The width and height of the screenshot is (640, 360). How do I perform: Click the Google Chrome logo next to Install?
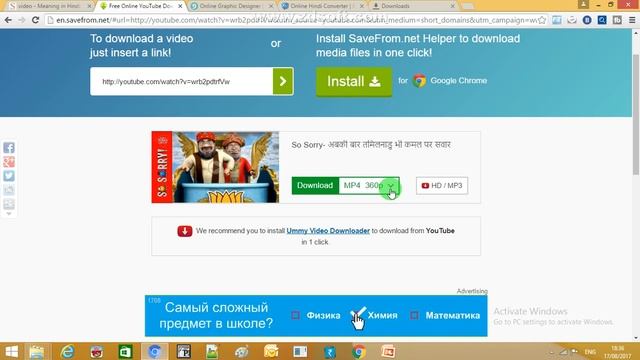[x=419, y=81]
